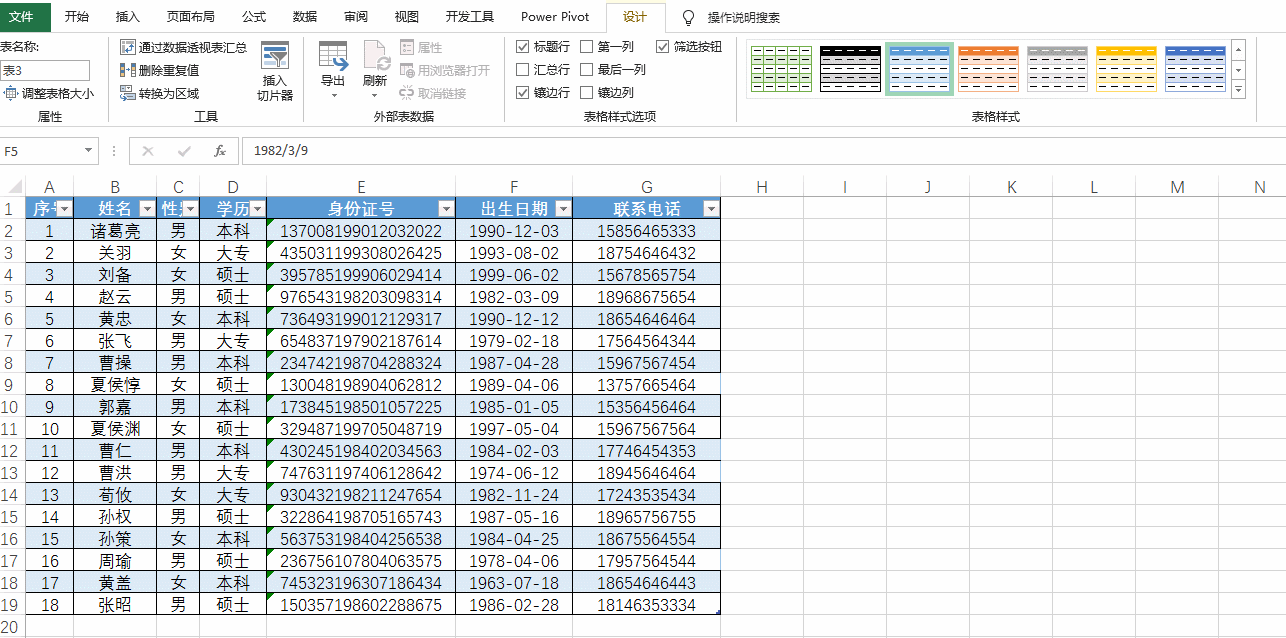Screen dimensions: 1286x638
Task: Click Convert to Range (转换为区域)
Action: (159, 93)
